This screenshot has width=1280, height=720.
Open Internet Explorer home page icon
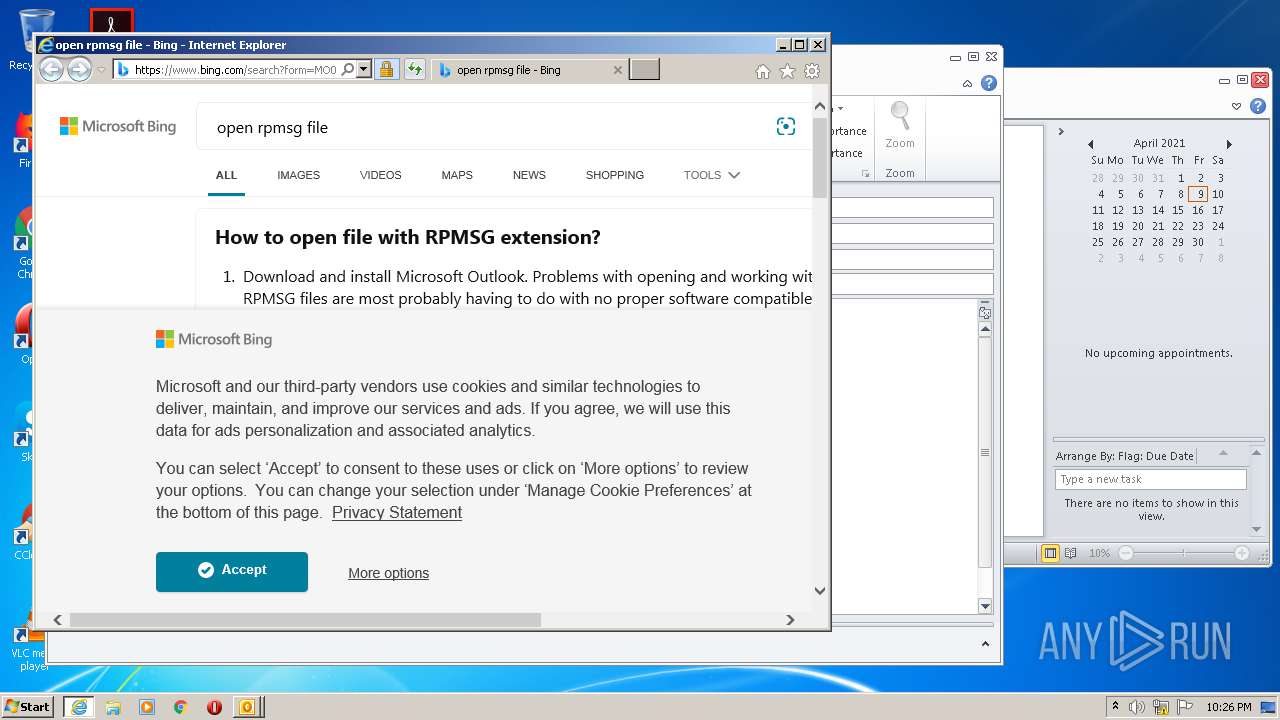pos(763,71)
